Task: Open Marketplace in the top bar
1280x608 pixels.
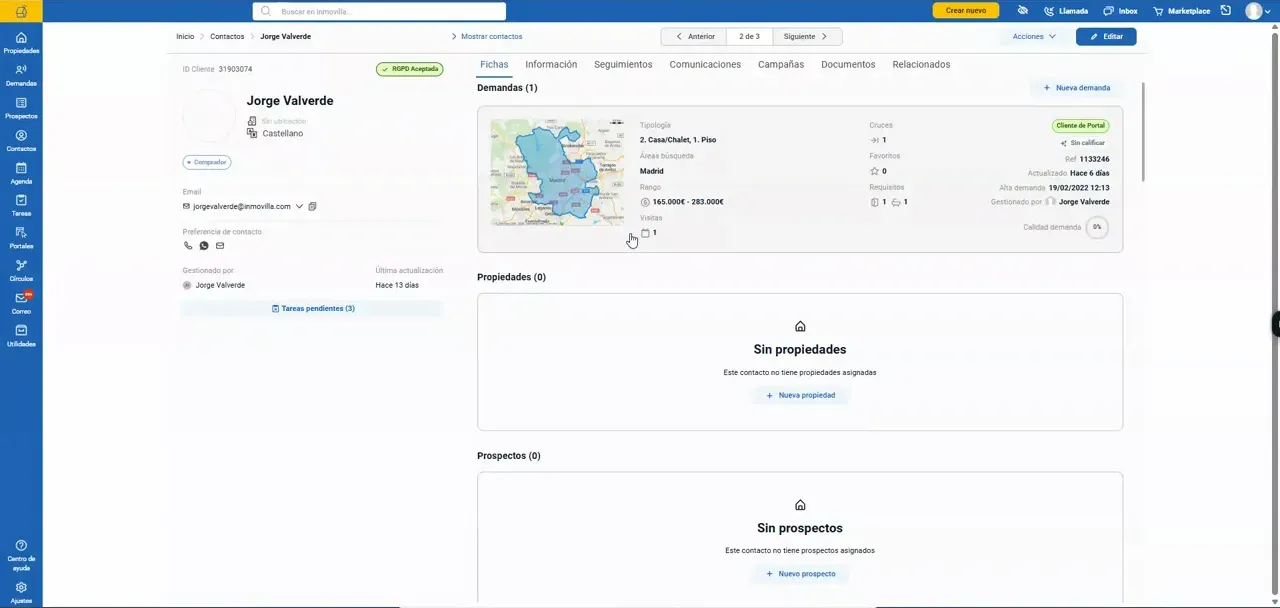Action: (x=1181, y=11)
